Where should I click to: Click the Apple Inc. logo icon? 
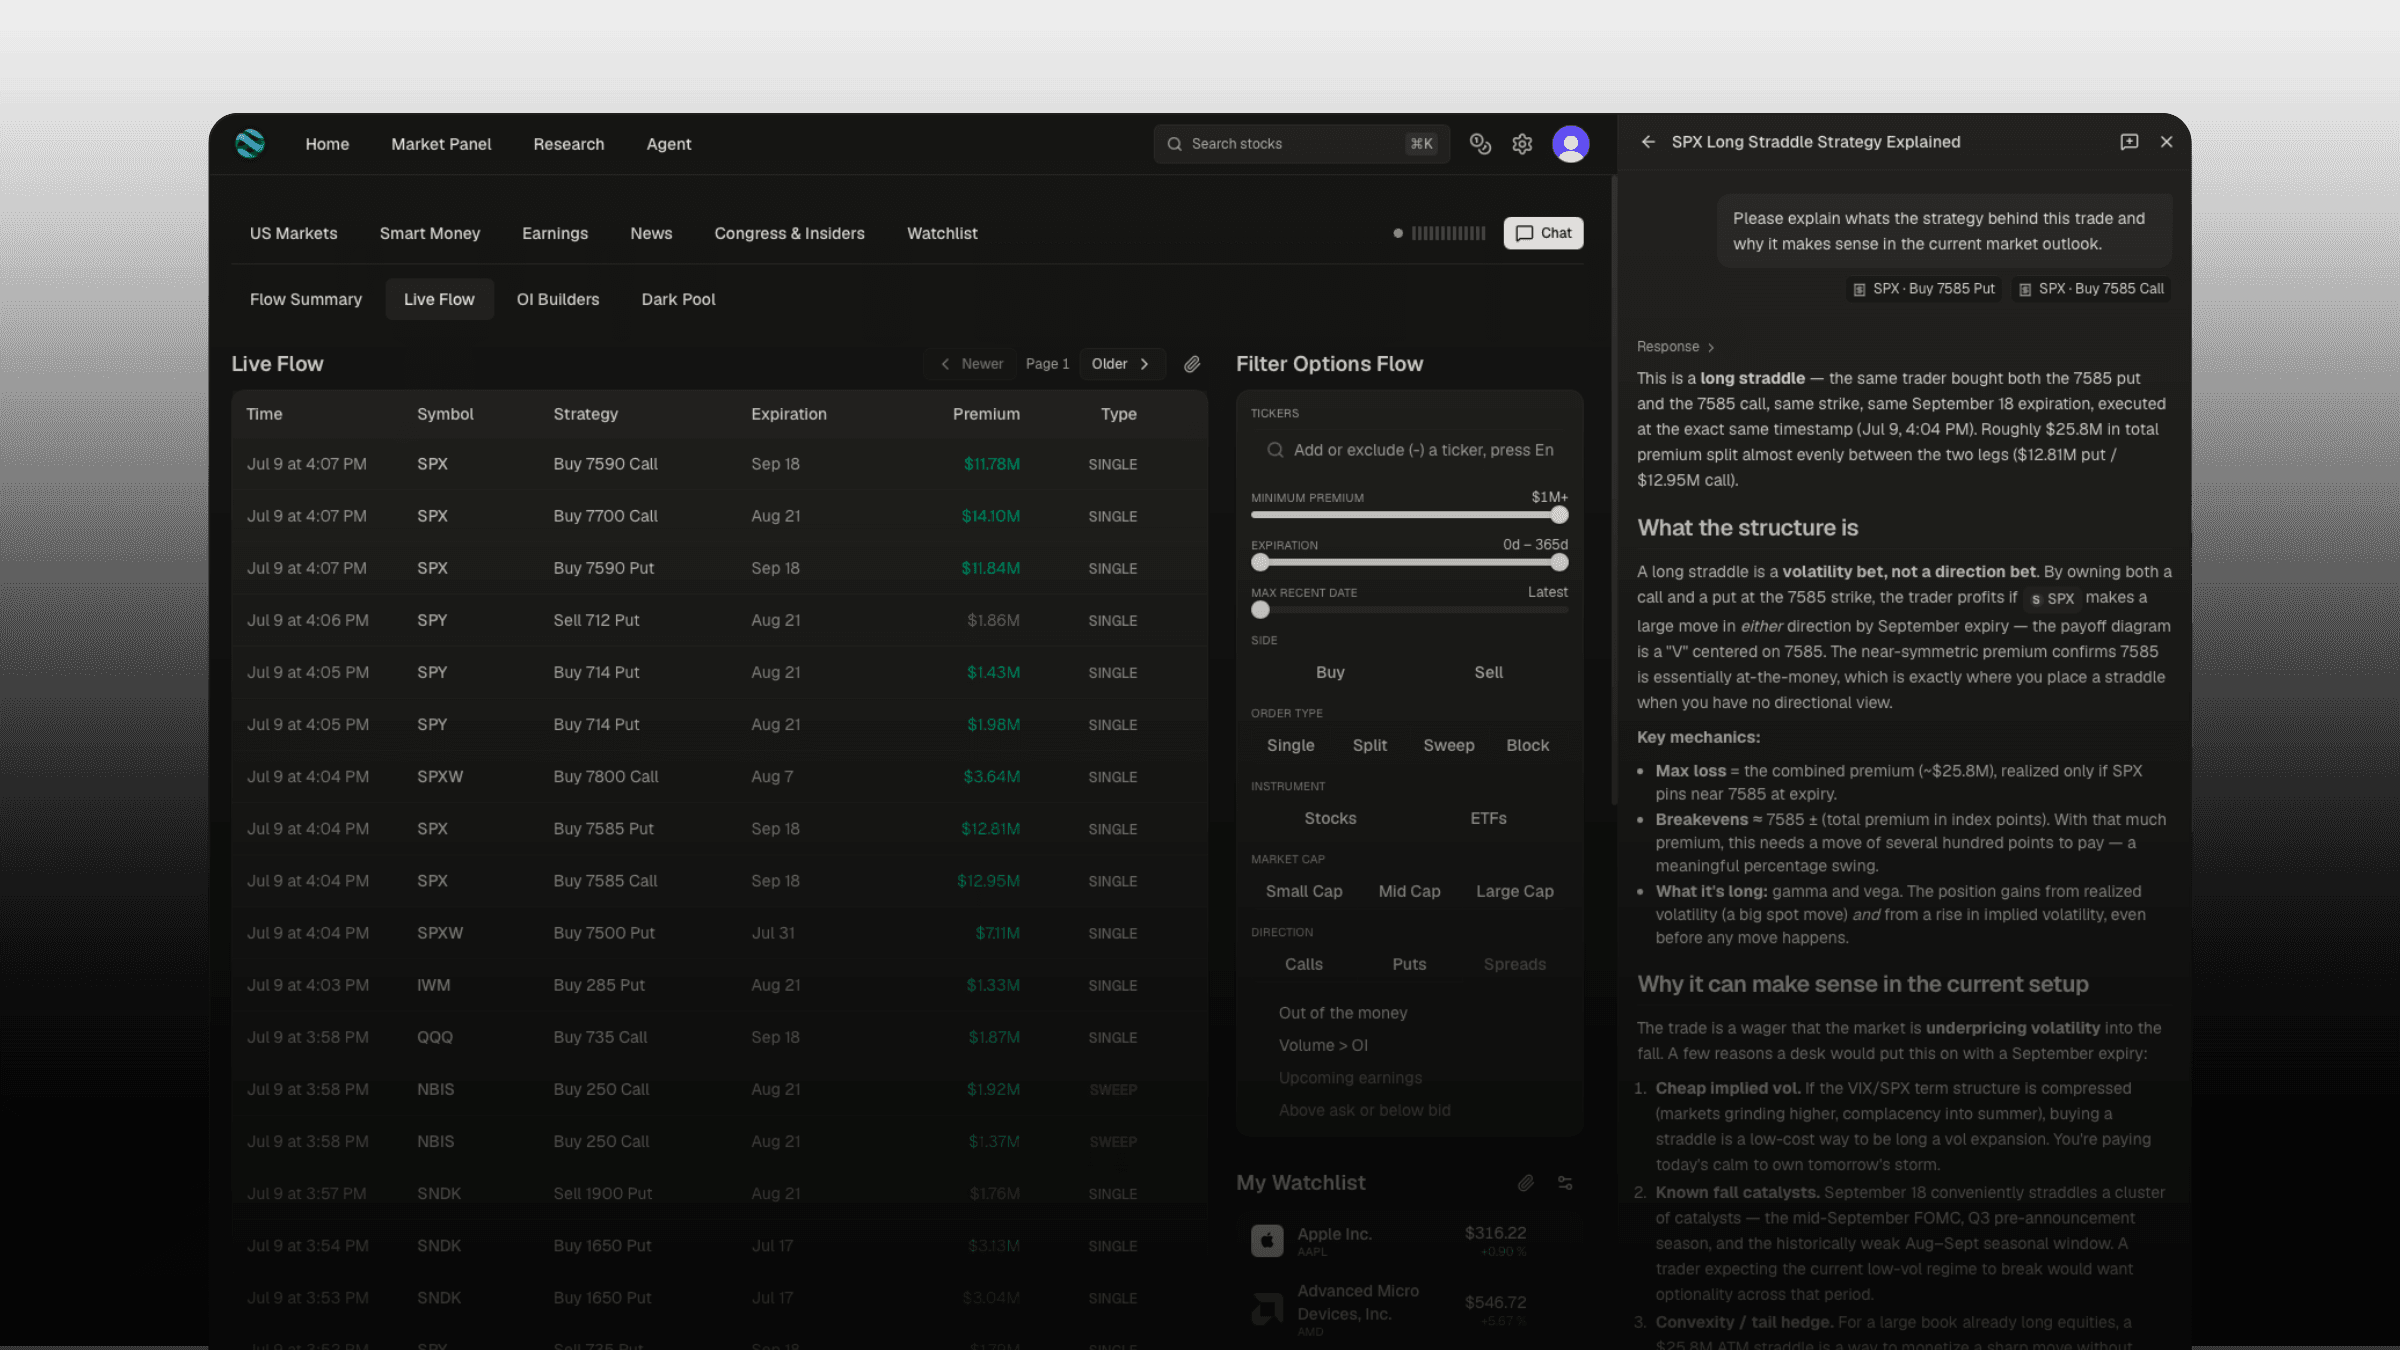[x=1267, y=1240]
